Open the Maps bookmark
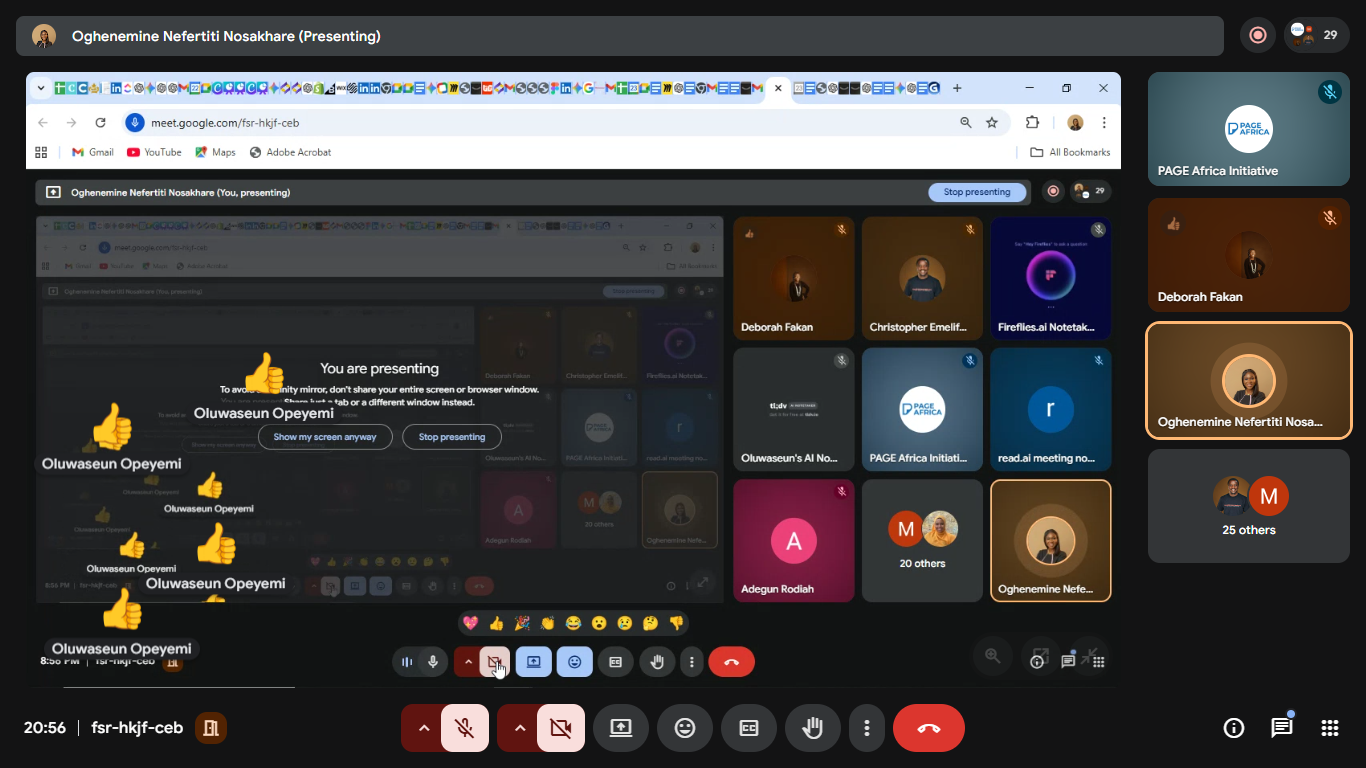 point(215,152)
